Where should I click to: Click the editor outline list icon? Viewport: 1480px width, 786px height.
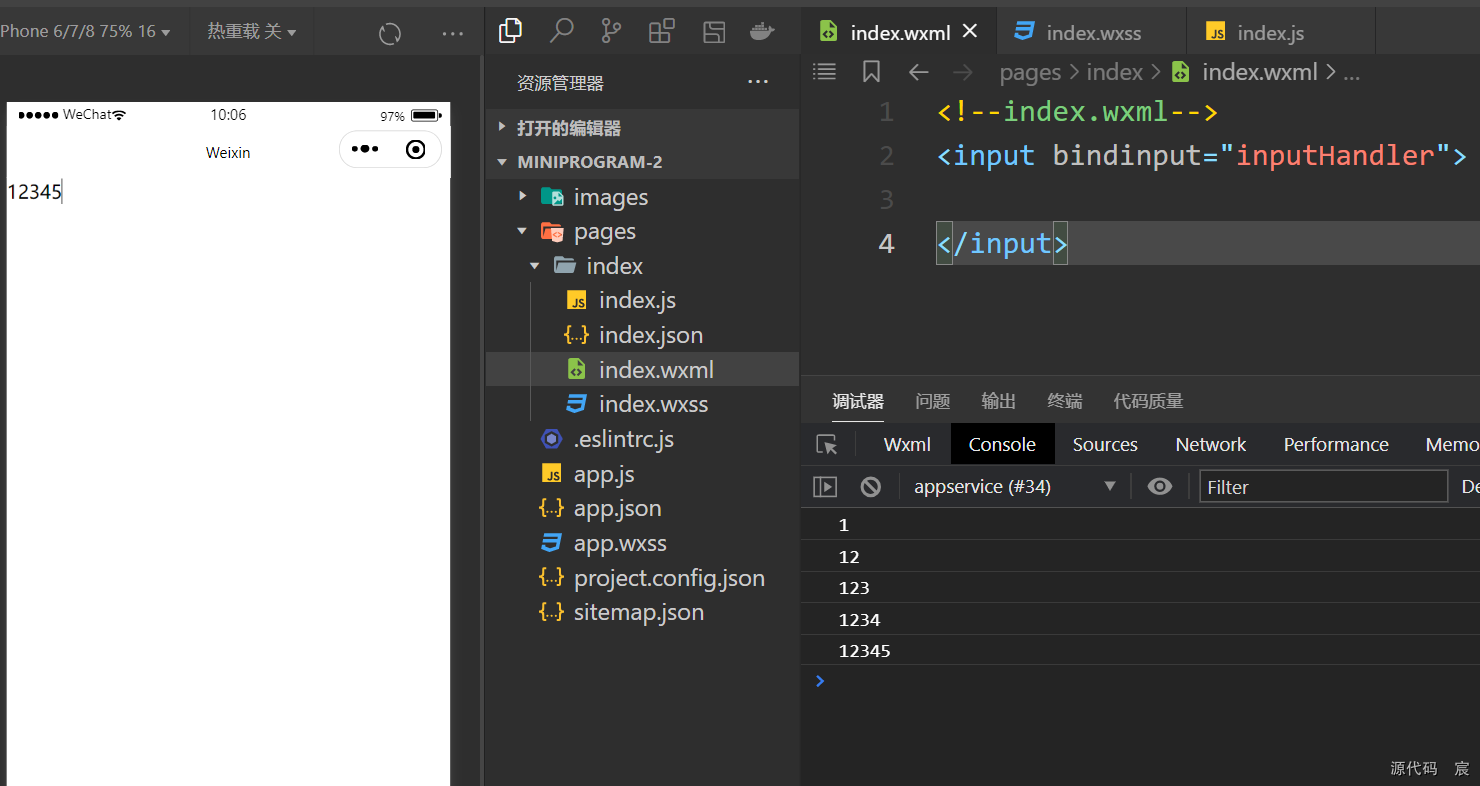(824, 71)
